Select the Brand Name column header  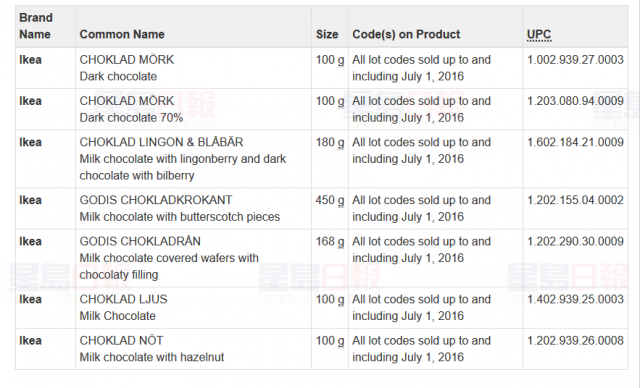[x=36, y=26]
